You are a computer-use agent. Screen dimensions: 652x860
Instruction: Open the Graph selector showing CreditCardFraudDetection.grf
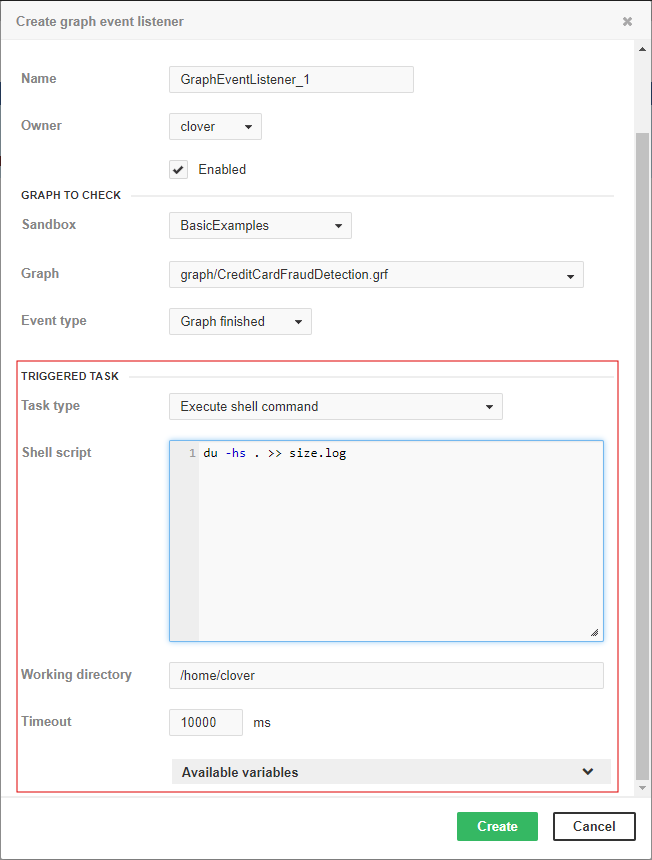[376, 274]
